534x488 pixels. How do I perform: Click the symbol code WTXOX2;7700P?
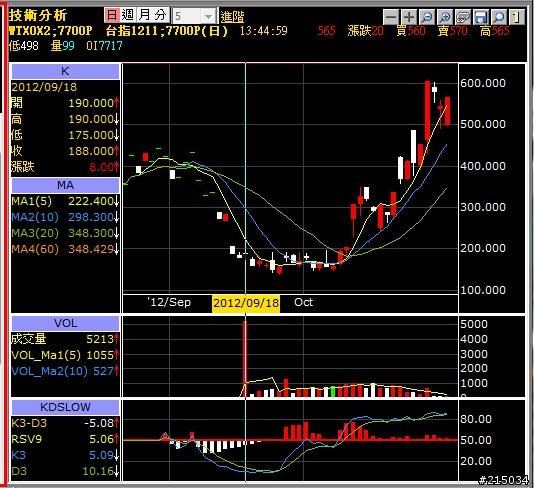tap(50, 31)
